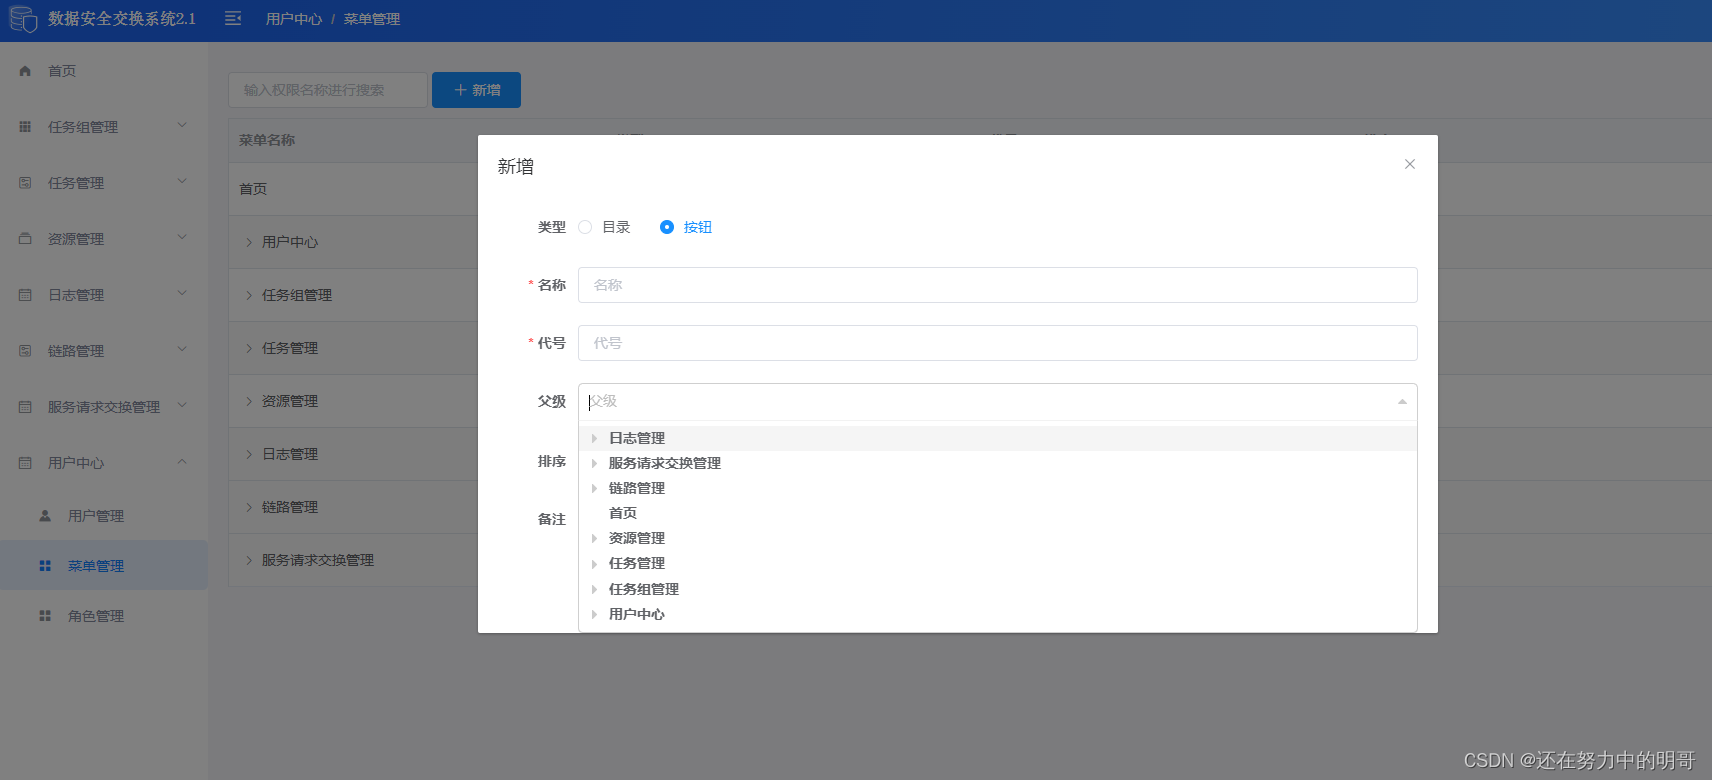This screenshot has height=780, width=1712.
Task: Click the grid icon beside 角色管理
Action: 45,616
